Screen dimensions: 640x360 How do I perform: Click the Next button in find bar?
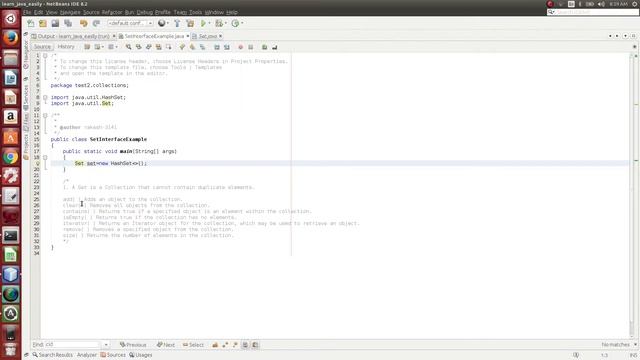pyautogui.click(x=166, y=345)
